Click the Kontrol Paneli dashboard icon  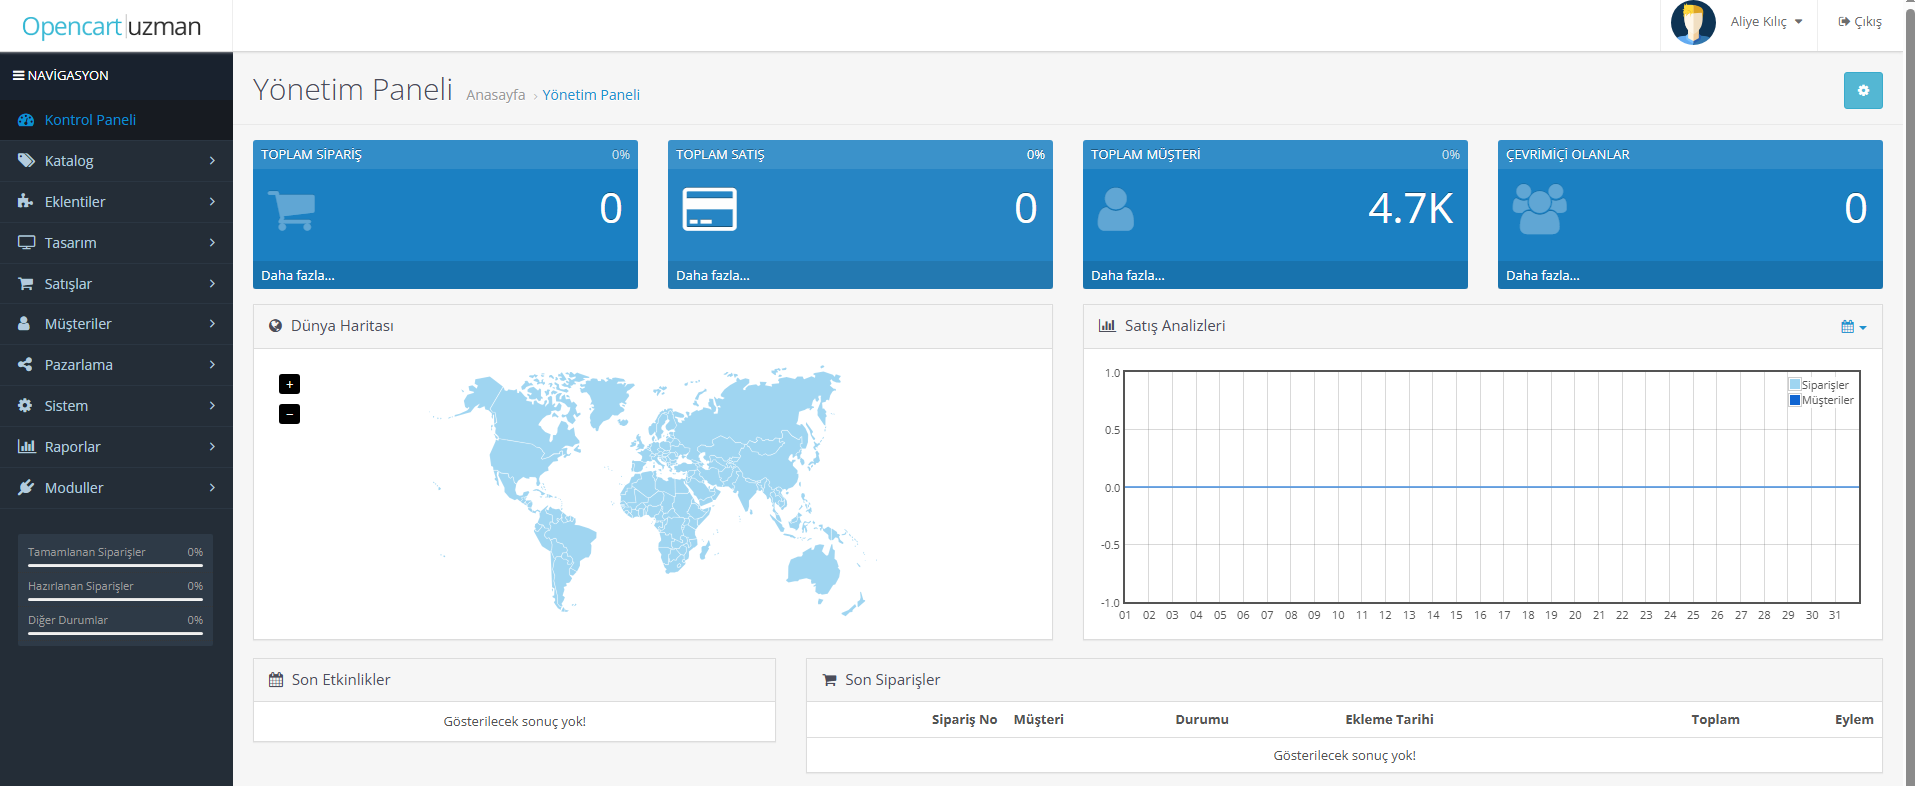(26, 120)
